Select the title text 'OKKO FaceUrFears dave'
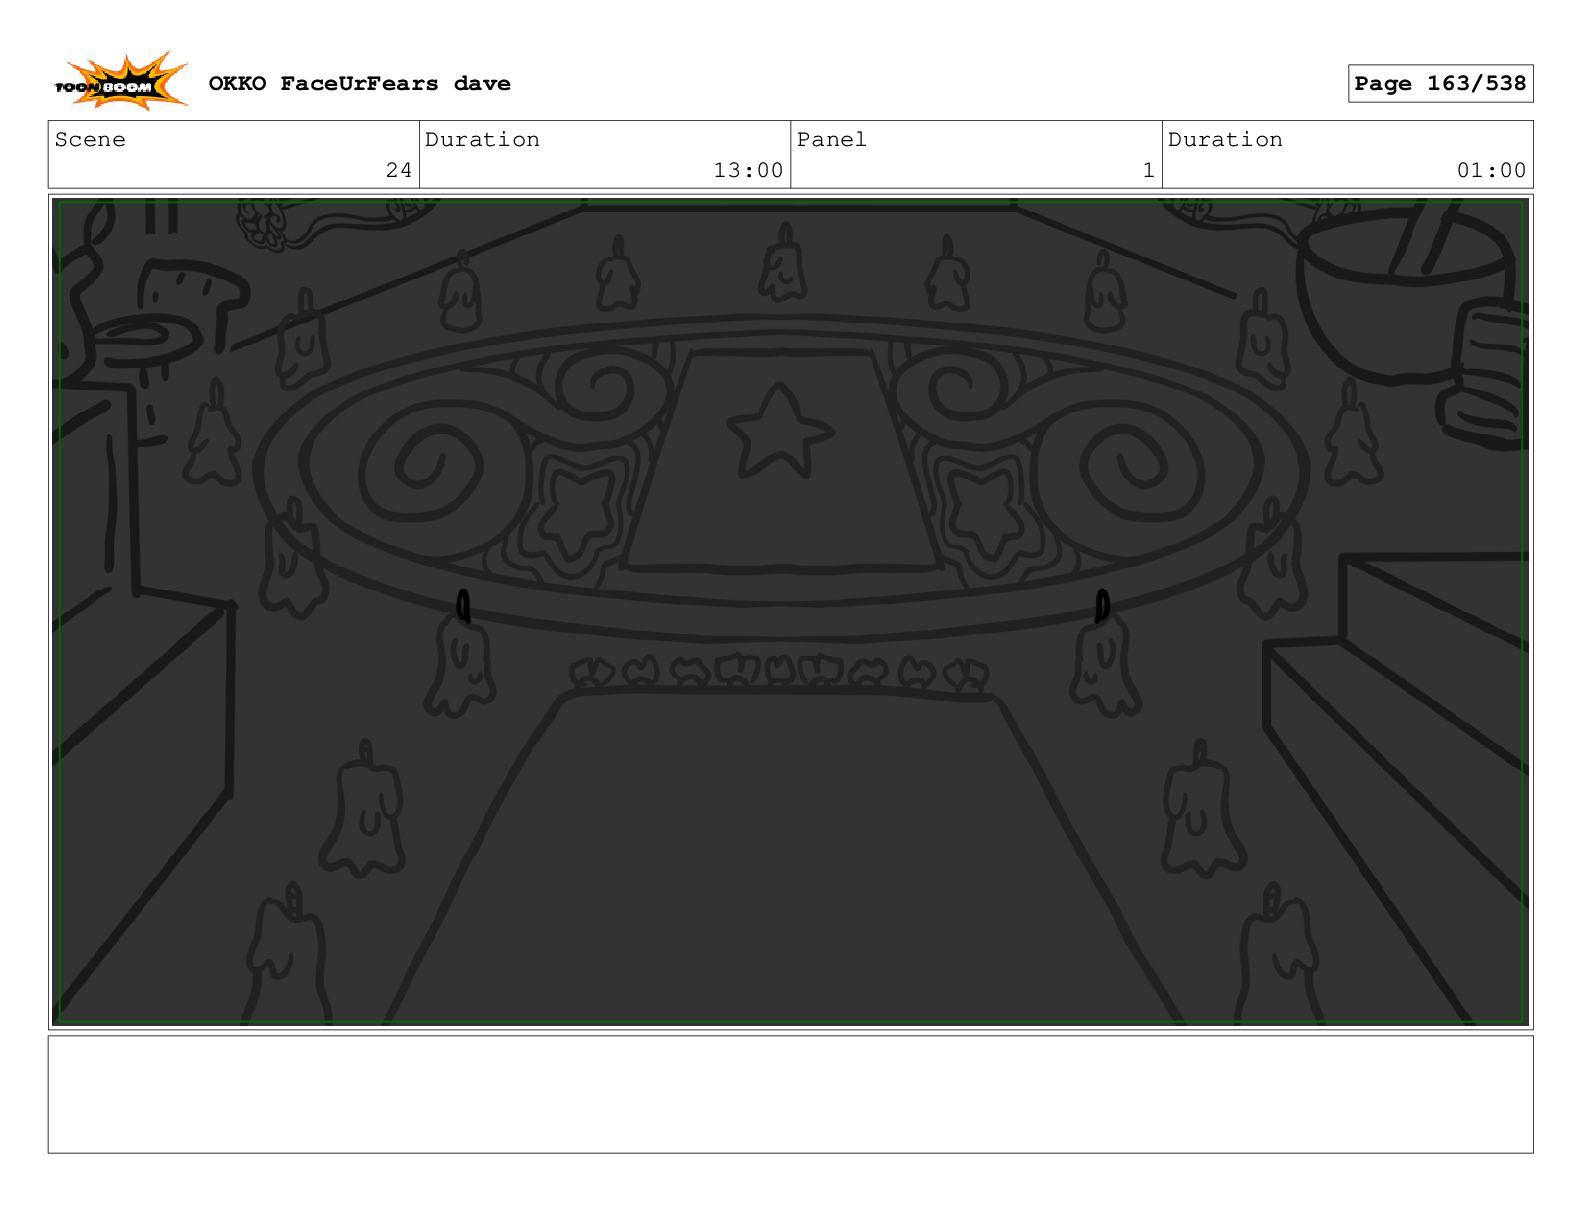The width and height of the screenshot is (1582, 1225). point(360,84)
